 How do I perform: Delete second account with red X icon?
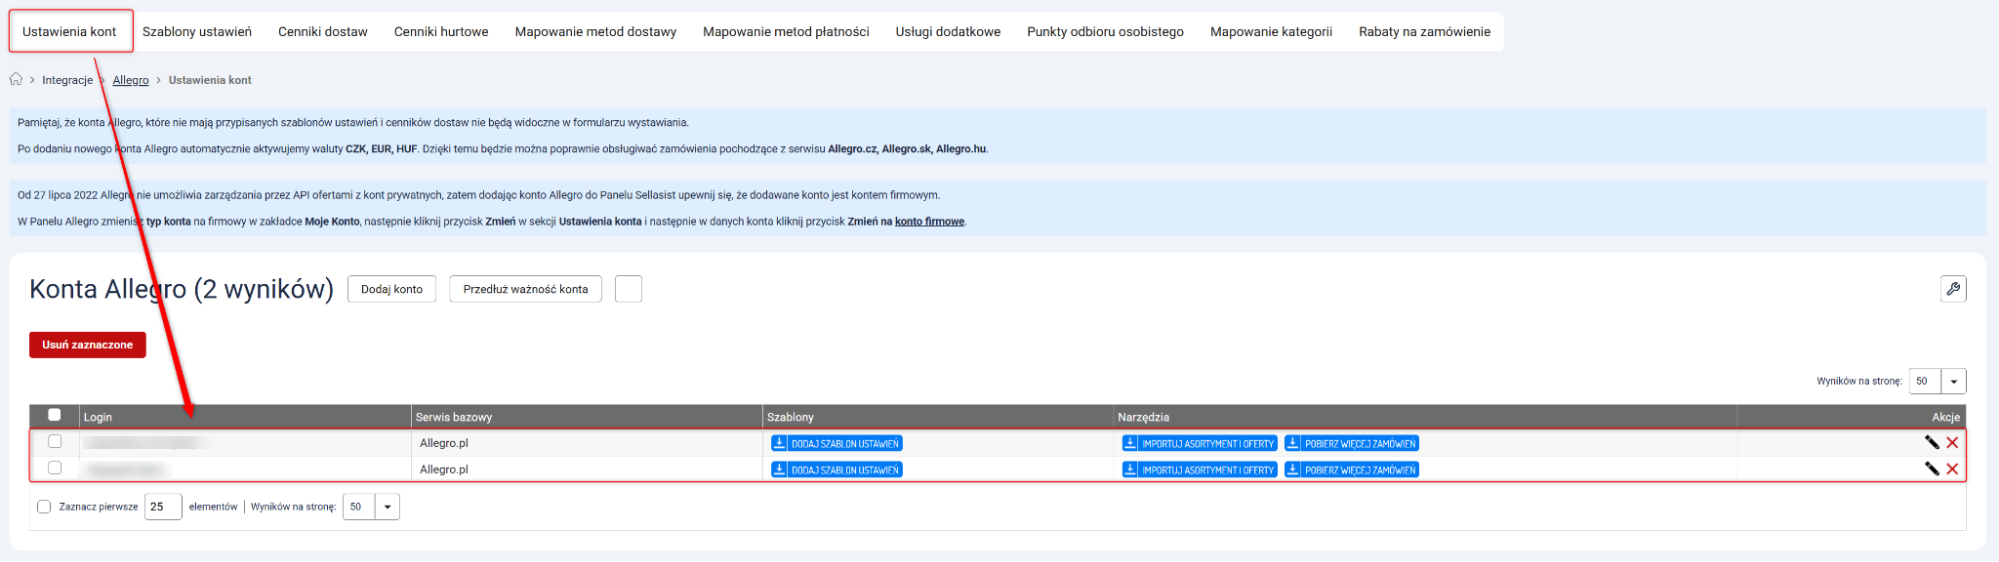coord(1952,469)
